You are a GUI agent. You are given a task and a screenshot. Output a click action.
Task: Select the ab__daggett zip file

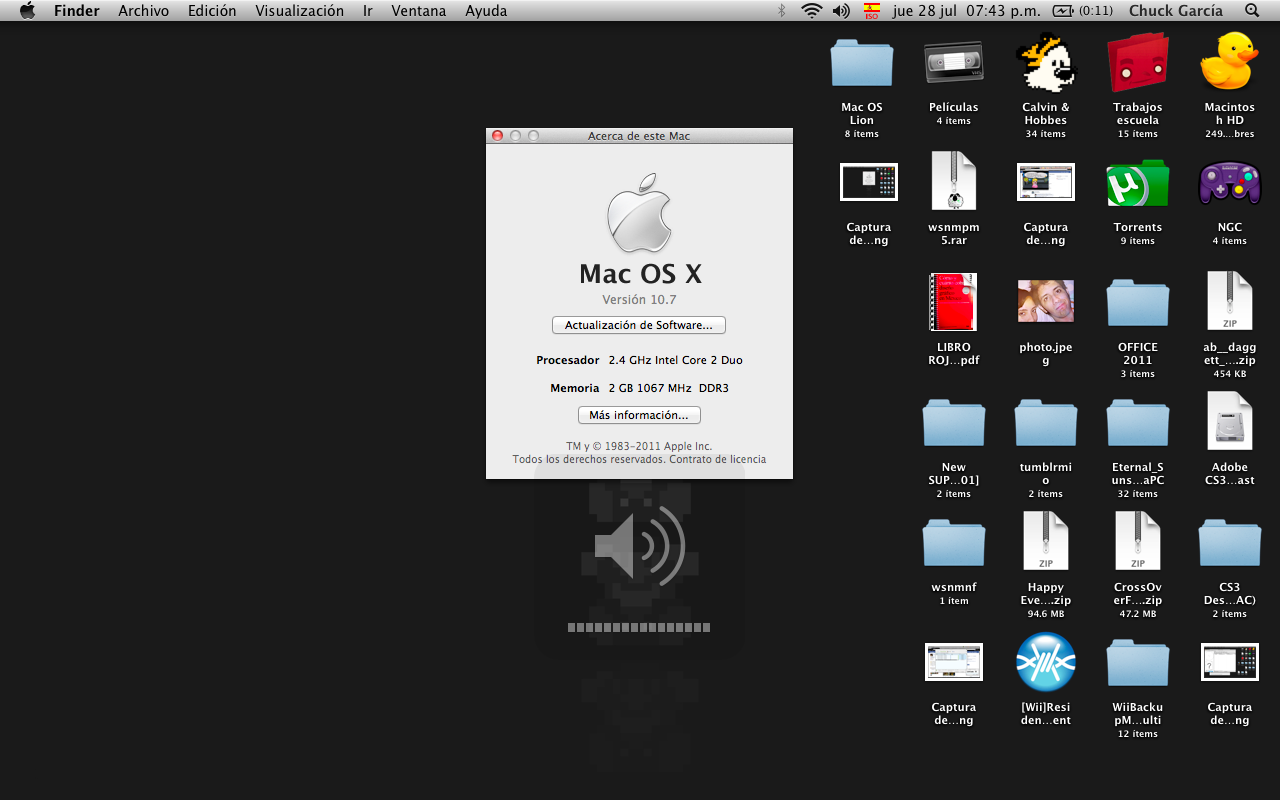click(x=1229, y=301)
